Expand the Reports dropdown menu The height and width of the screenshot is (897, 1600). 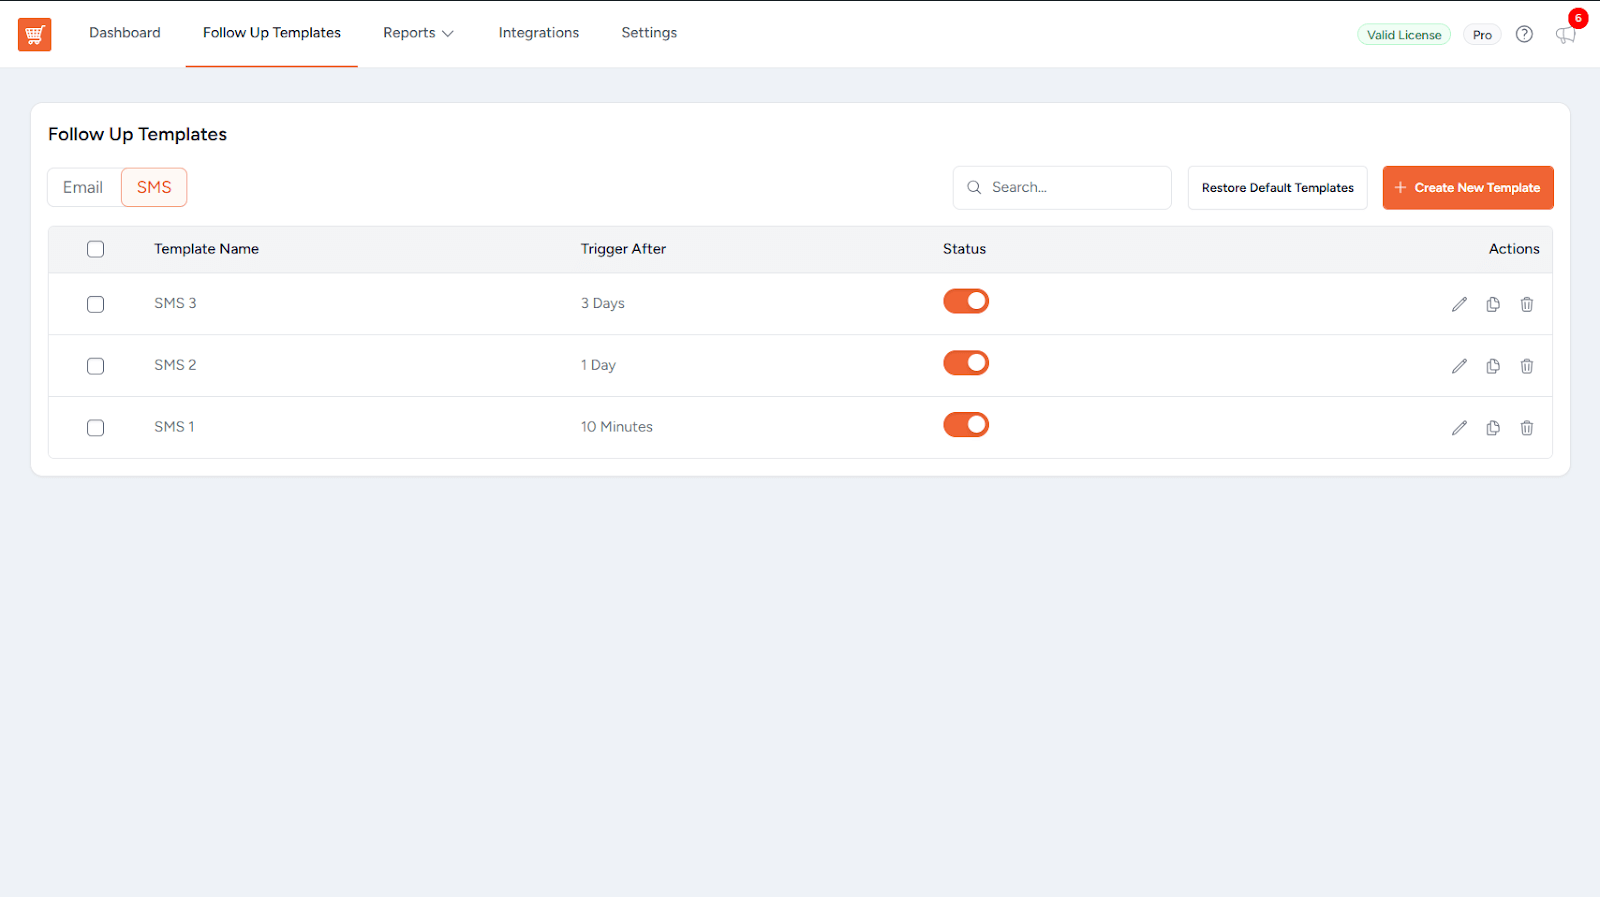coord(418,33)
